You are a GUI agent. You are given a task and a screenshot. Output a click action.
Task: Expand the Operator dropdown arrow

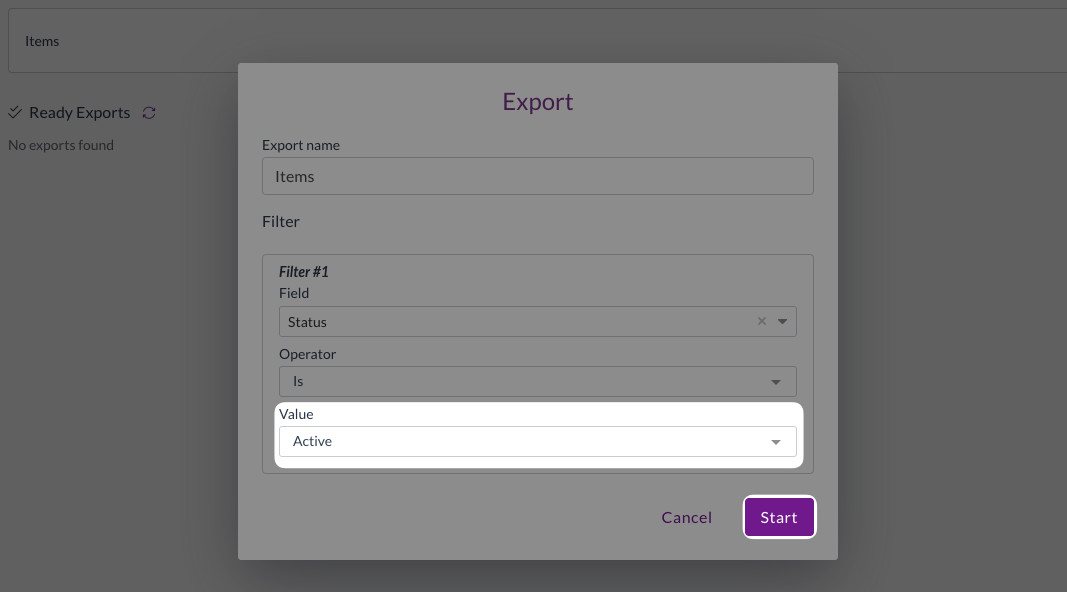coord(776,382)
